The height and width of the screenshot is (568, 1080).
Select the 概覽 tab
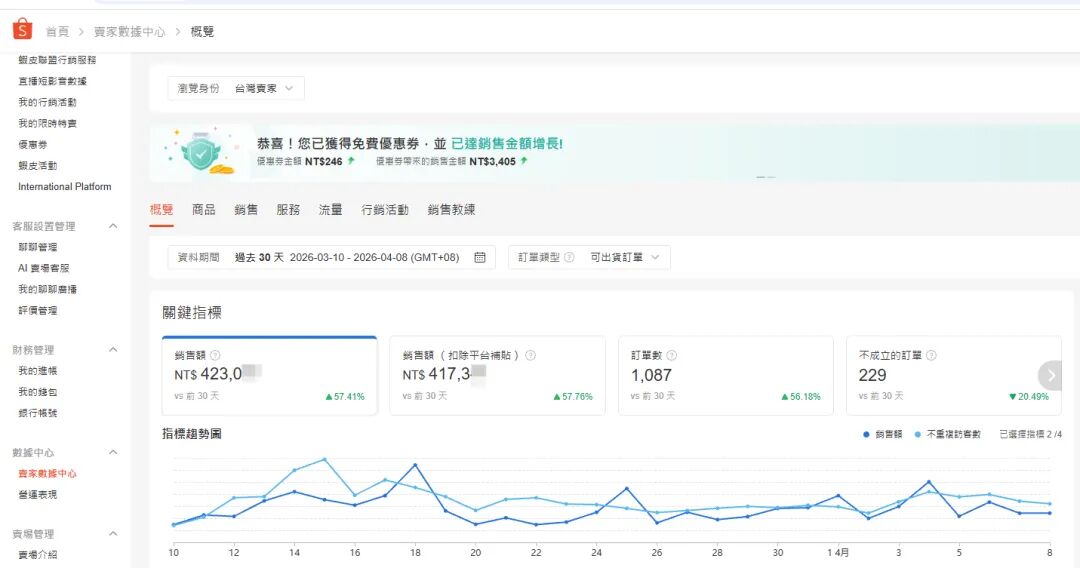click(161, 209)
